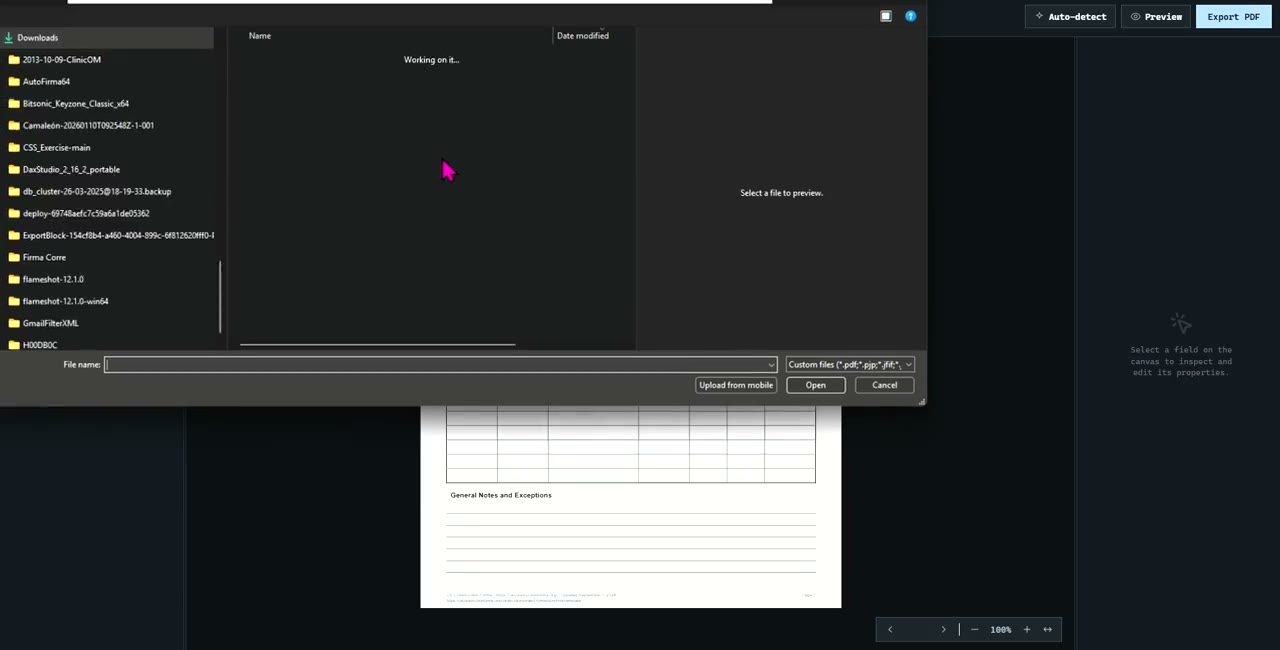Click the horizontal scrollbar in file list

coord(377,345)
